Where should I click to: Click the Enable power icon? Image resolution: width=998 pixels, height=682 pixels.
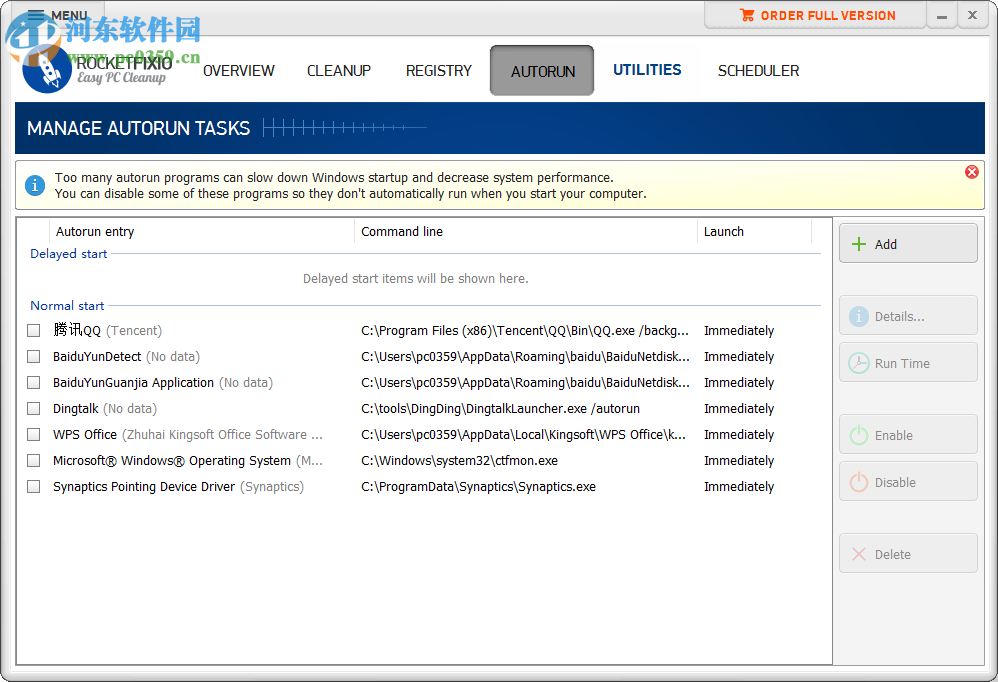click(859, 435)
